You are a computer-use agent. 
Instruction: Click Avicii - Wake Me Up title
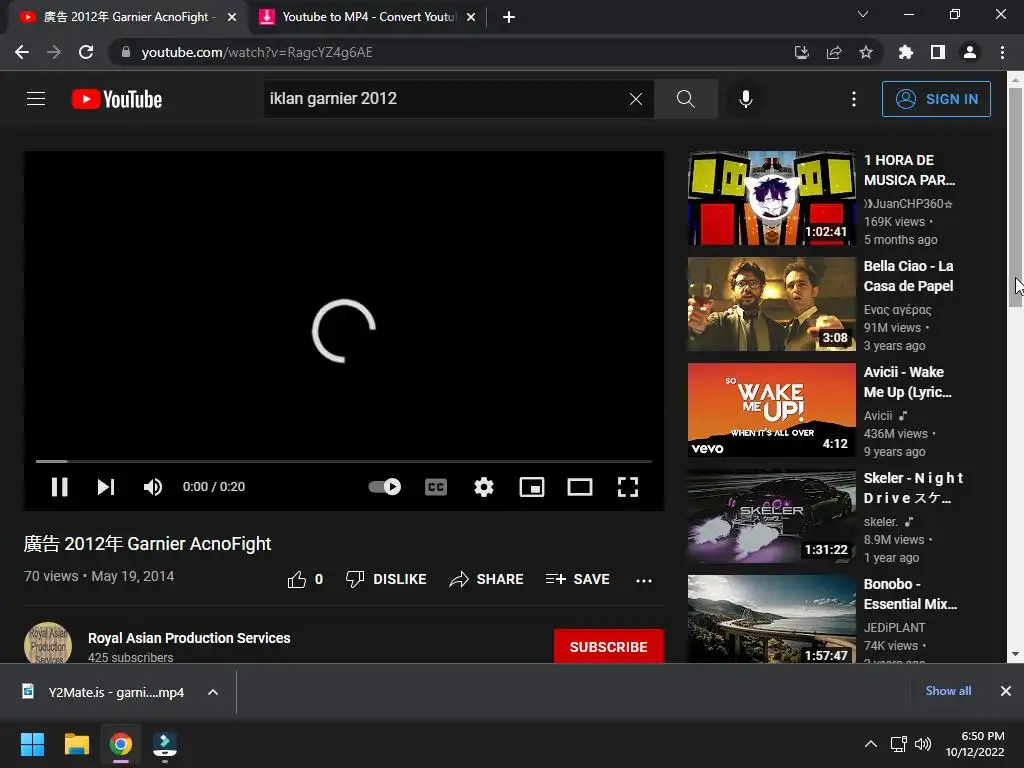[908, 381]
